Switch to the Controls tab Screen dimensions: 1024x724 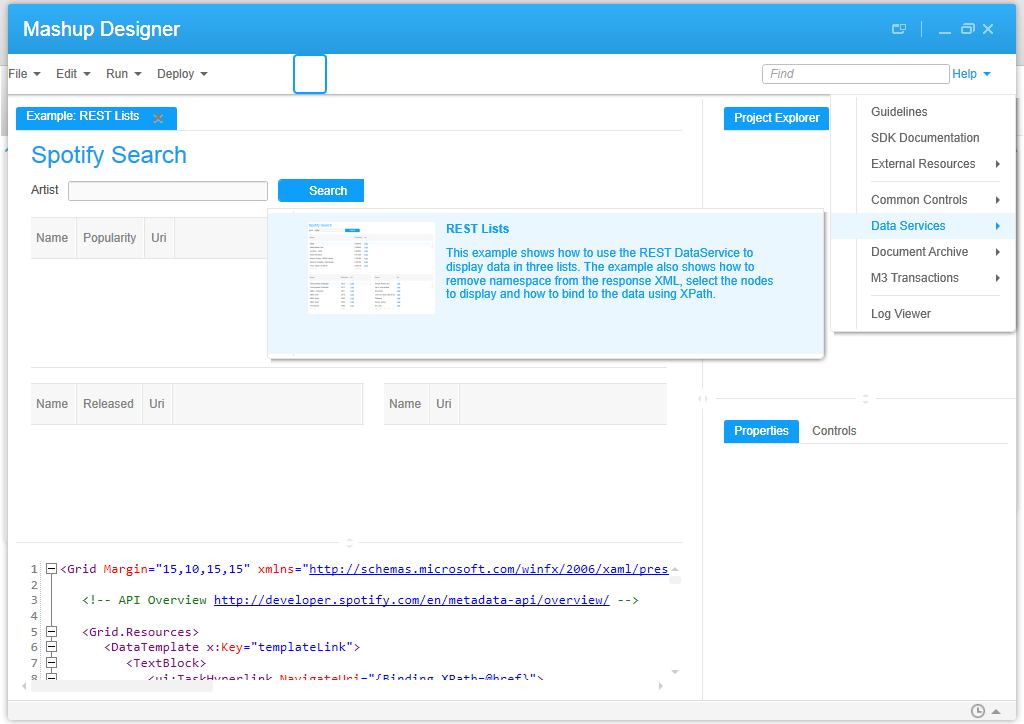(x=834, y=431)
